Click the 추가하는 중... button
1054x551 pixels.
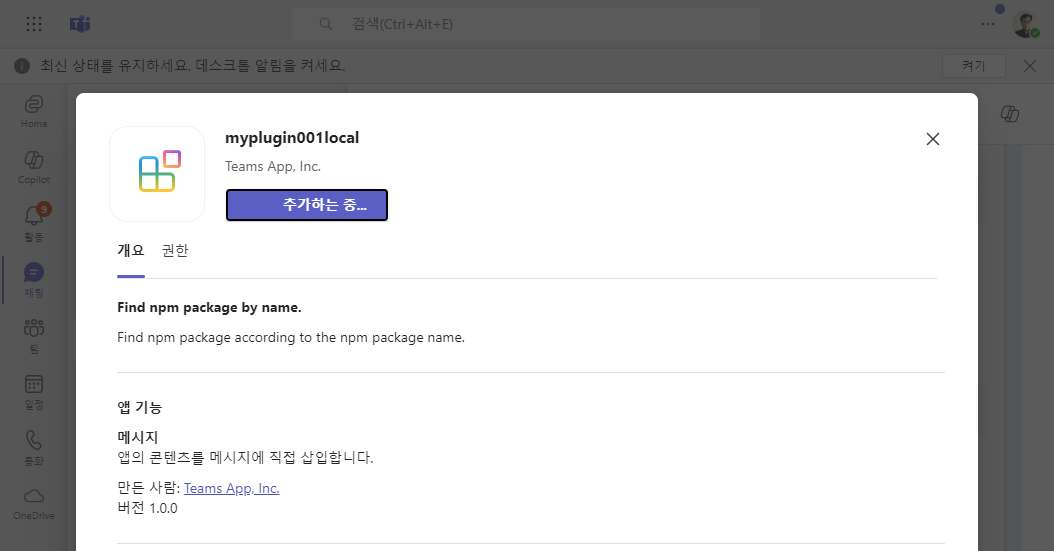[307, 205]
